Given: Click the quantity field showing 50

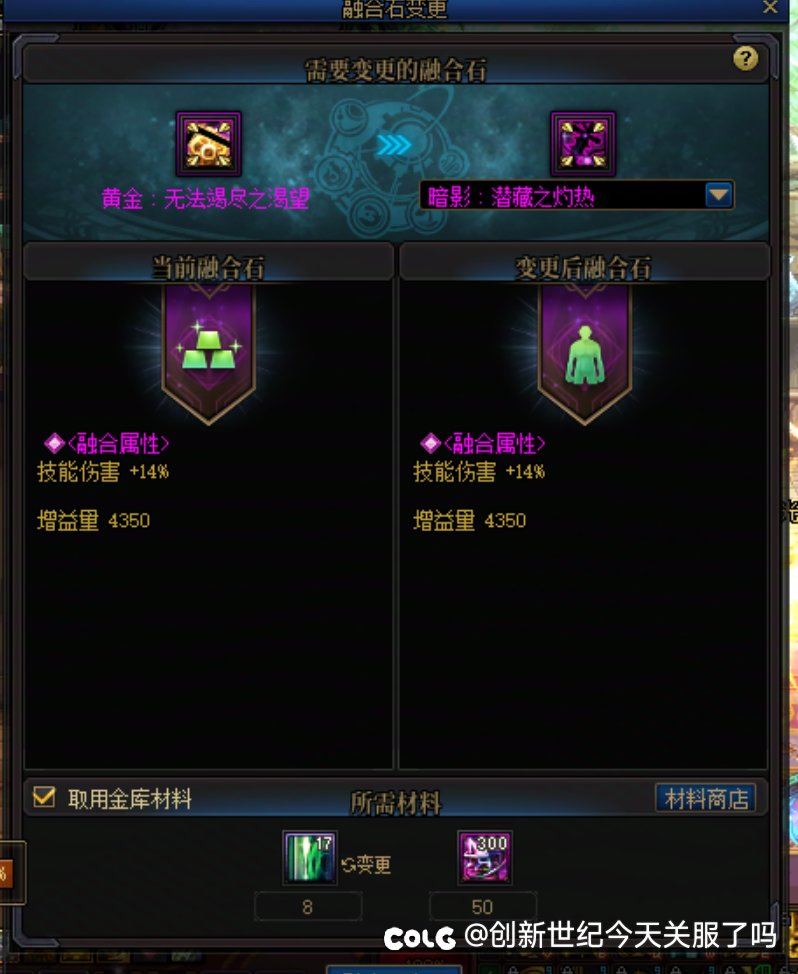Looking at the screenshot, I should (x=483, y=906).
